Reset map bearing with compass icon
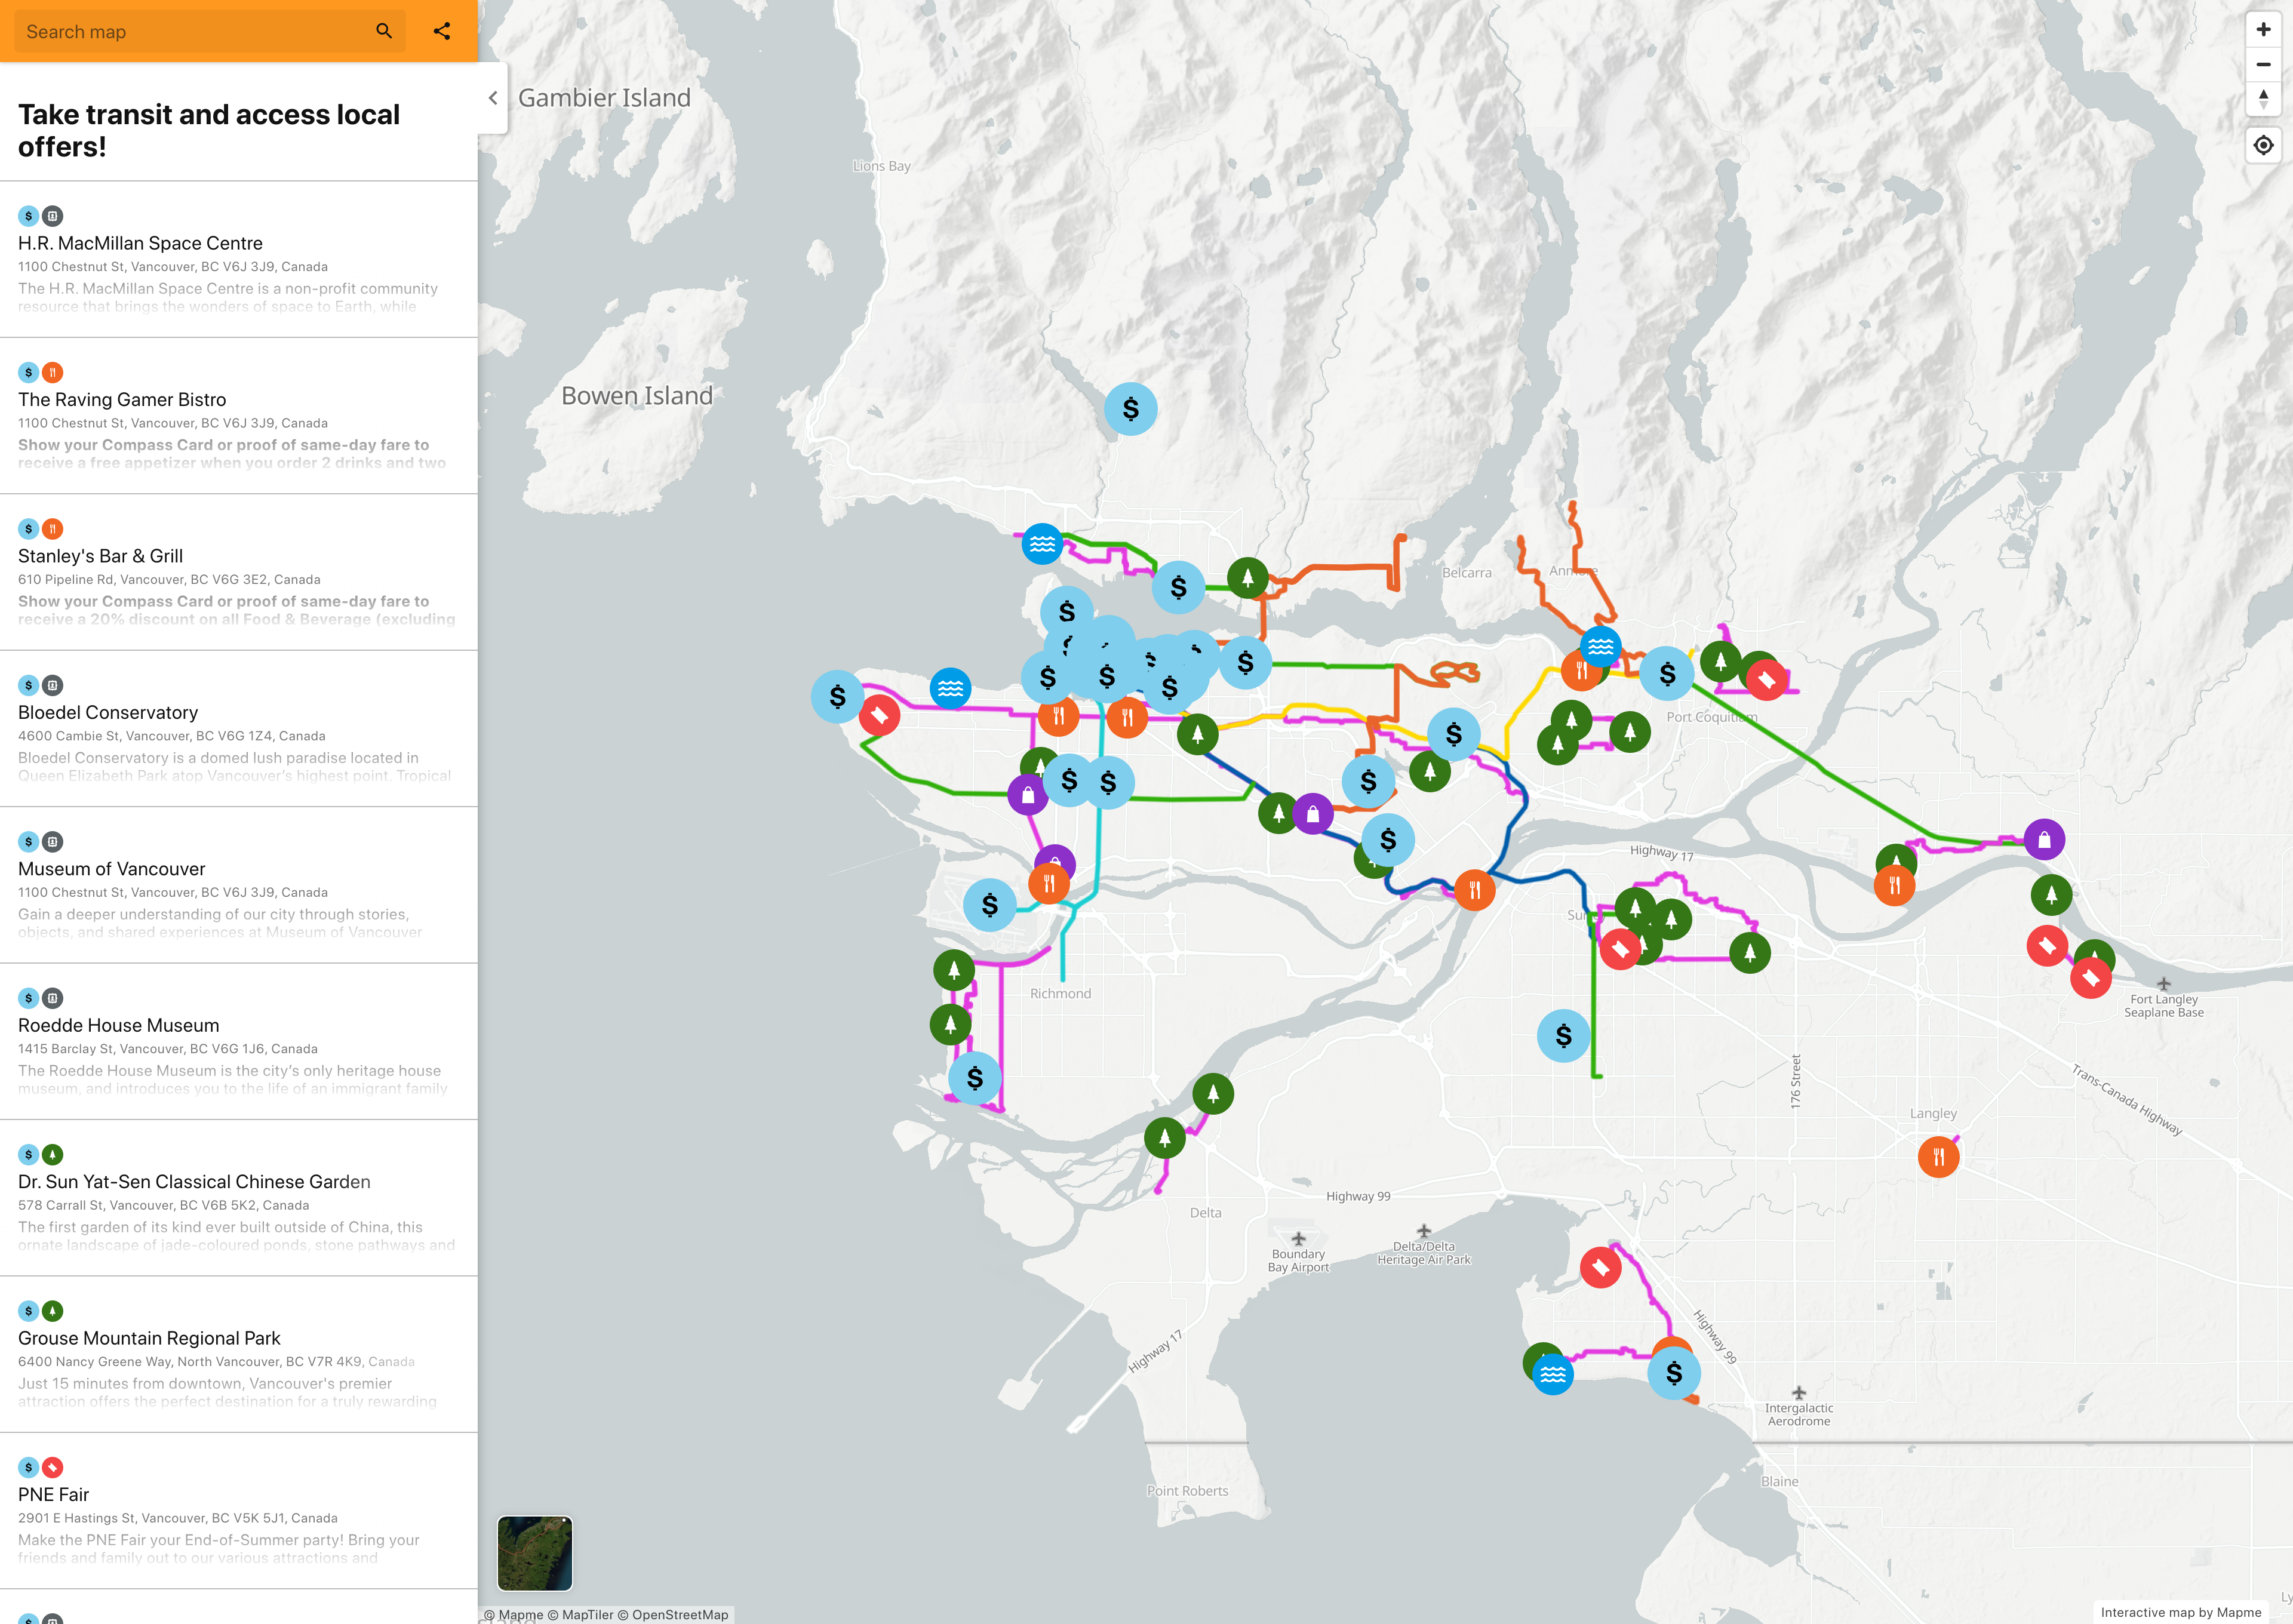Viewport: 2293px width, 1624px height. point(2263,98)
